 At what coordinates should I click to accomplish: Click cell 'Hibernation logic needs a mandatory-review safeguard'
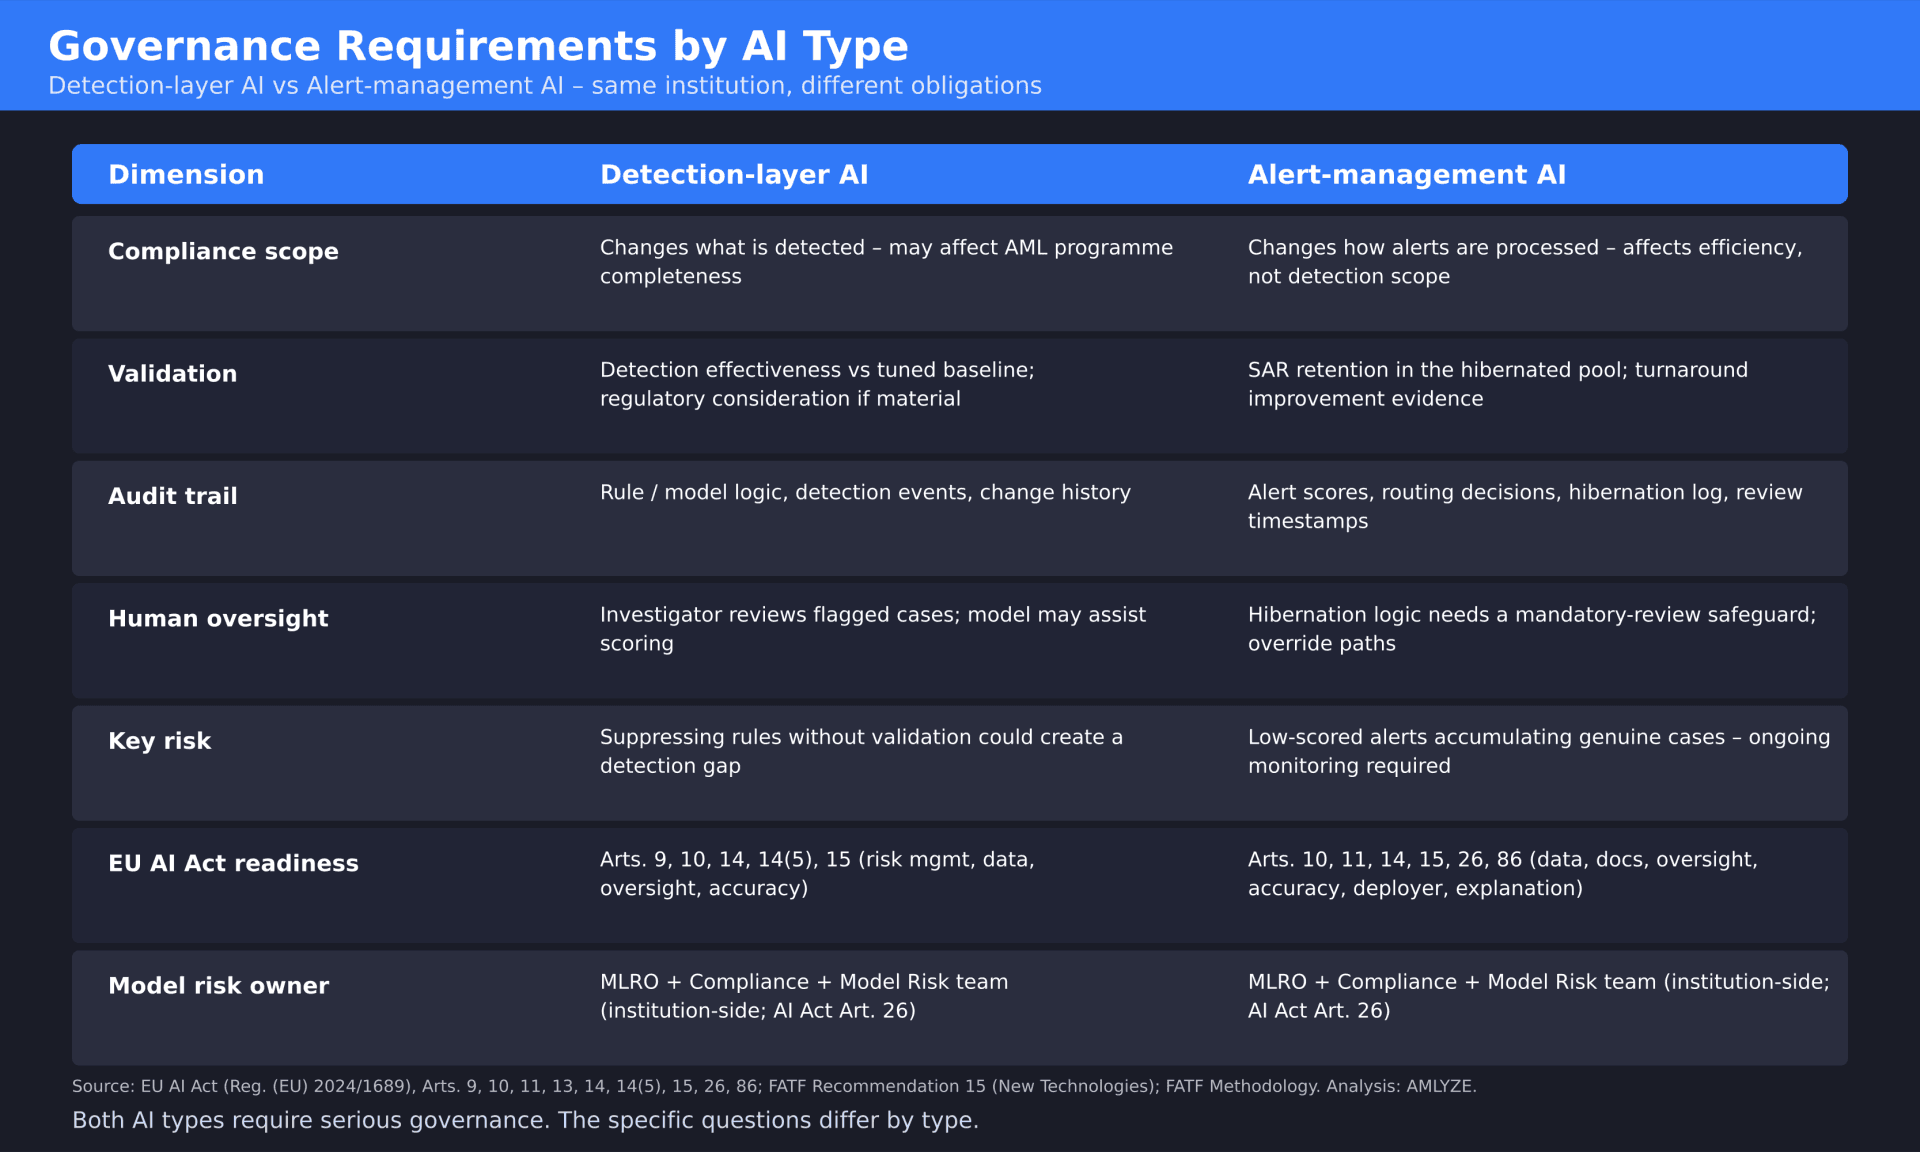1532,629
